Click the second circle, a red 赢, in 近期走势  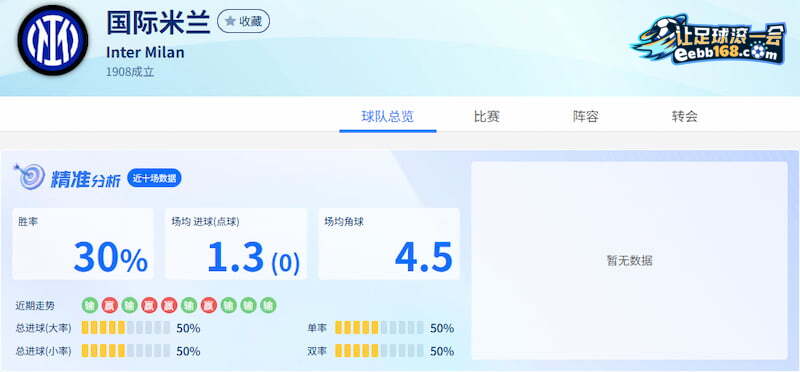click(109, 306)
